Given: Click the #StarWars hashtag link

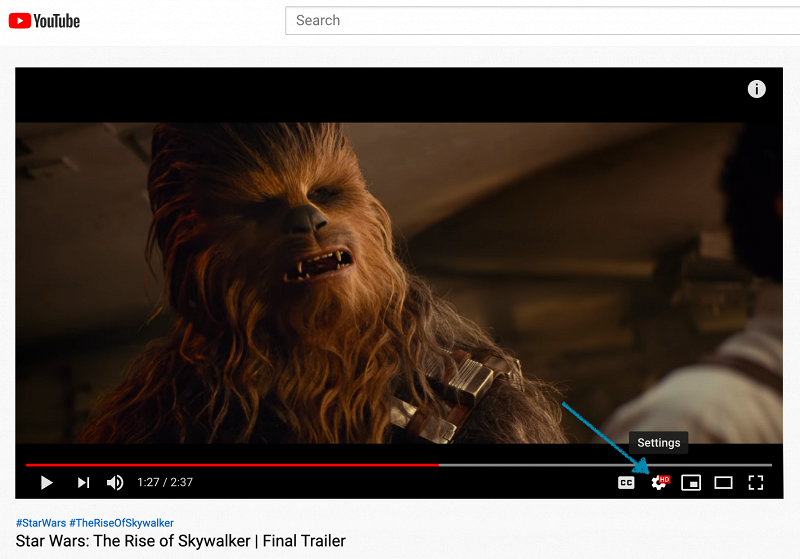Looking at the screenshot, I should [x=41, y=523].
